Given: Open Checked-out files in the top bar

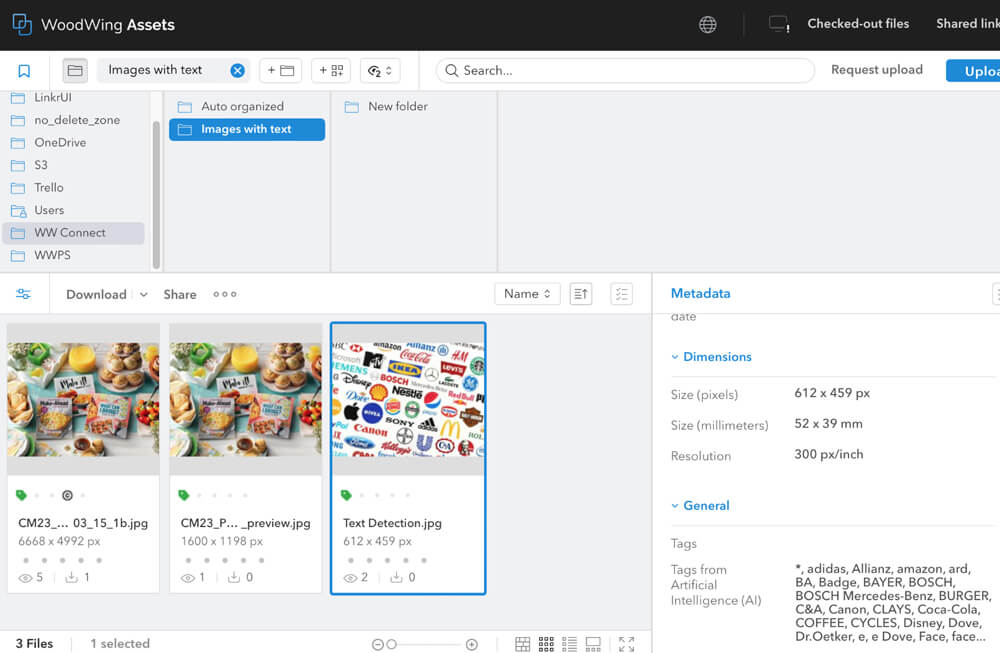Looking at the screenshot, I should point(858,24).
